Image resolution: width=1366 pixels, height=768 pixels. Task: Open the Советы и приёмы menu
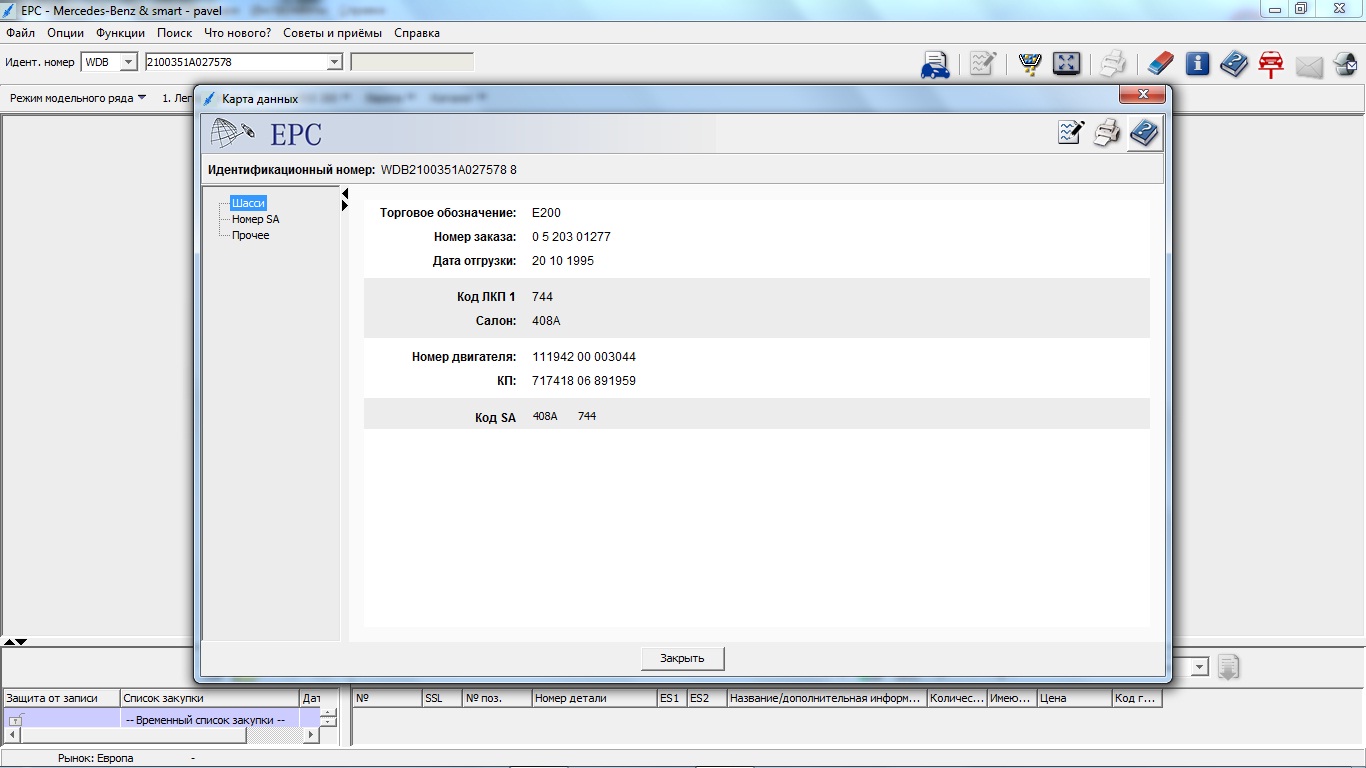[x=333, y=33]
